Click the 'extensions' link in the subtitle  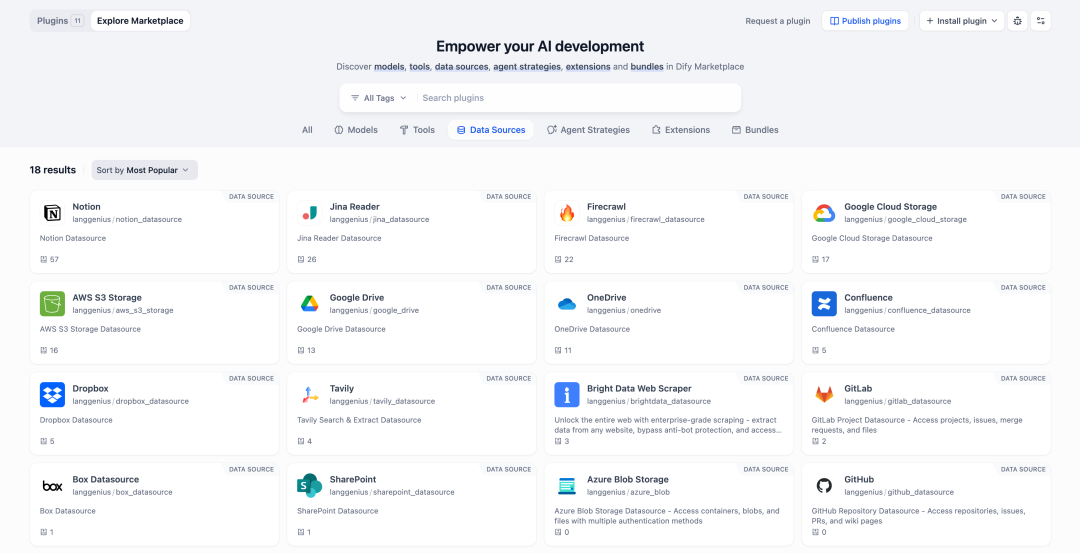(x=588, y=67)
